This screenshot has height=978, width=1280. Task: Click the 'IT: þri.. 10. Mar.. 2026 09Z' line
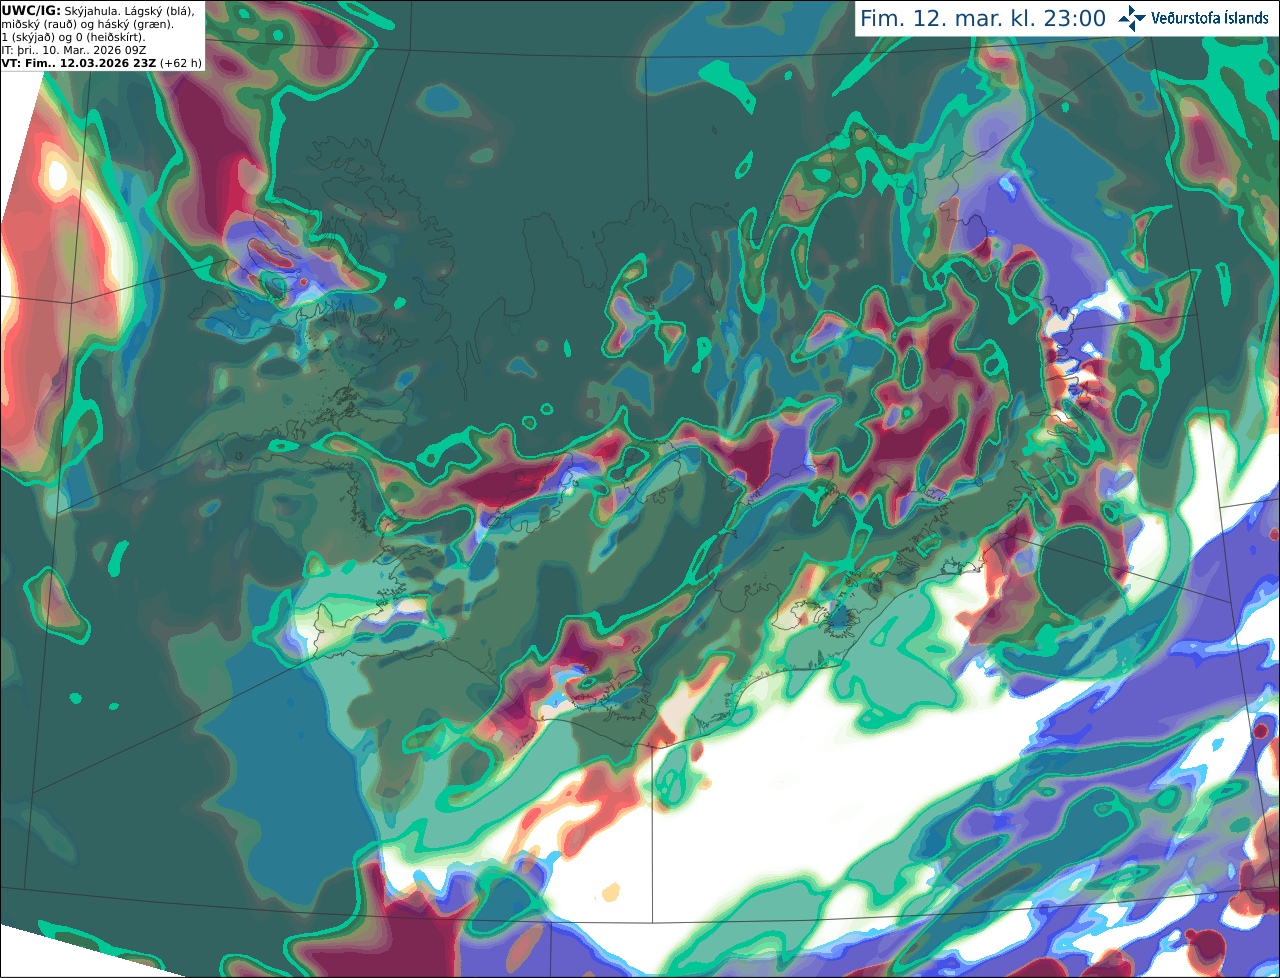click(74, 50)
